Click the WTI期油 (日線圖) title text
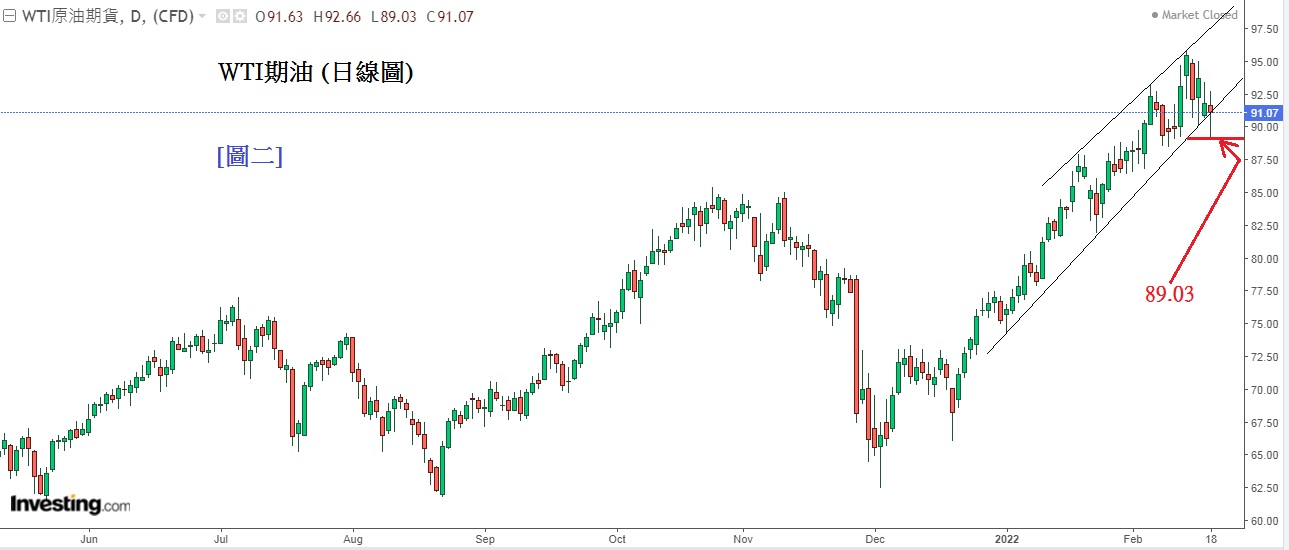 click(315, 73)
